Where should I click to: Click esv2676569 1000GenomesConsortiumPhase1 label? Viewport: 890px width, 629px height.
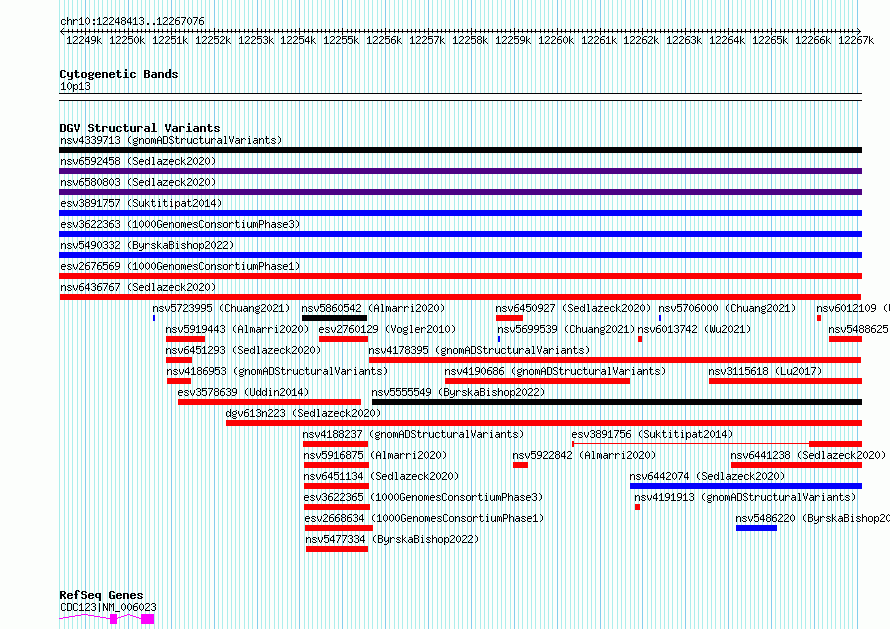coord(180,266)
